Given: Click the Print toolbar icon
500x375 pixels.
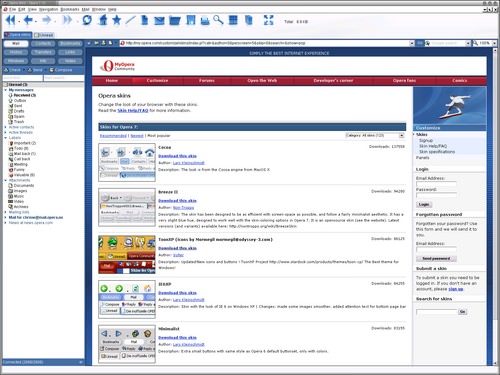Looking at the screenshot, I should tap(205, 21).
